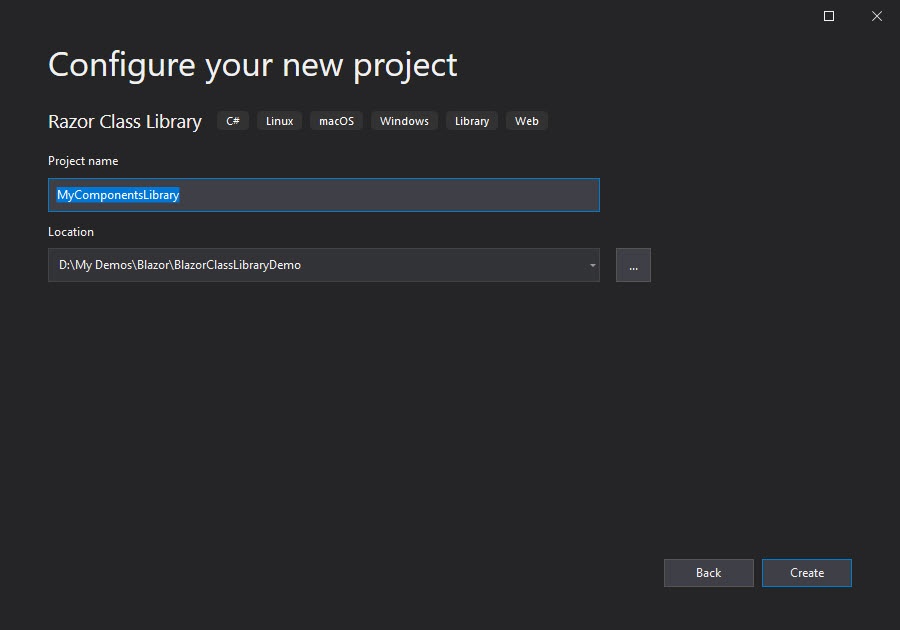900x630 pixels.
Task: Select the Library tag
Action: click(x=472, y=121)
